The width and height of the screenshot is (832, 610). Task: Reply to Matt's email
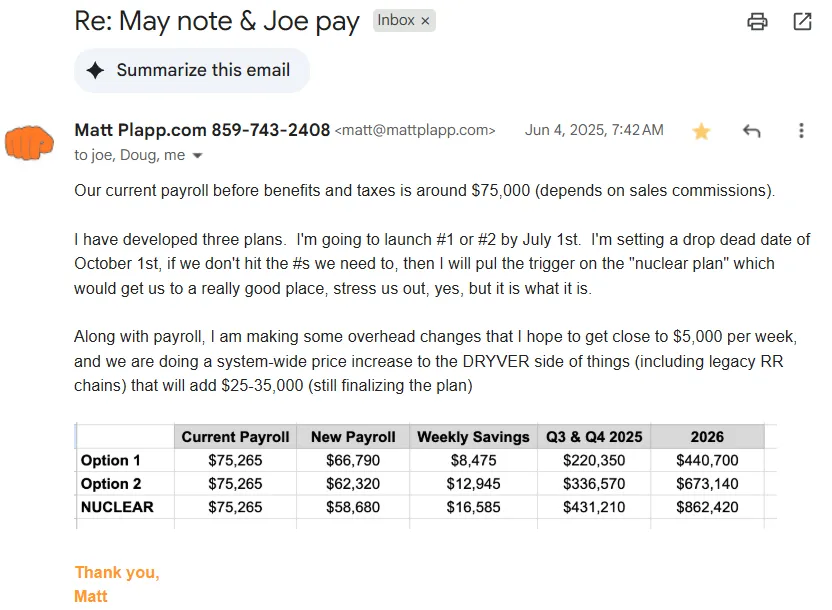tap(752, 131)
